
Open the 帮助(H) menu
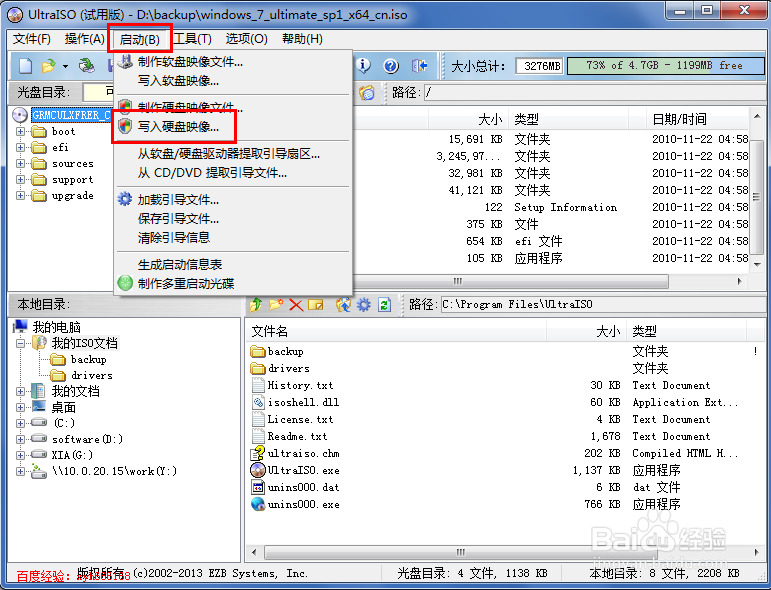pyautogui.click(x=302, y=39)
